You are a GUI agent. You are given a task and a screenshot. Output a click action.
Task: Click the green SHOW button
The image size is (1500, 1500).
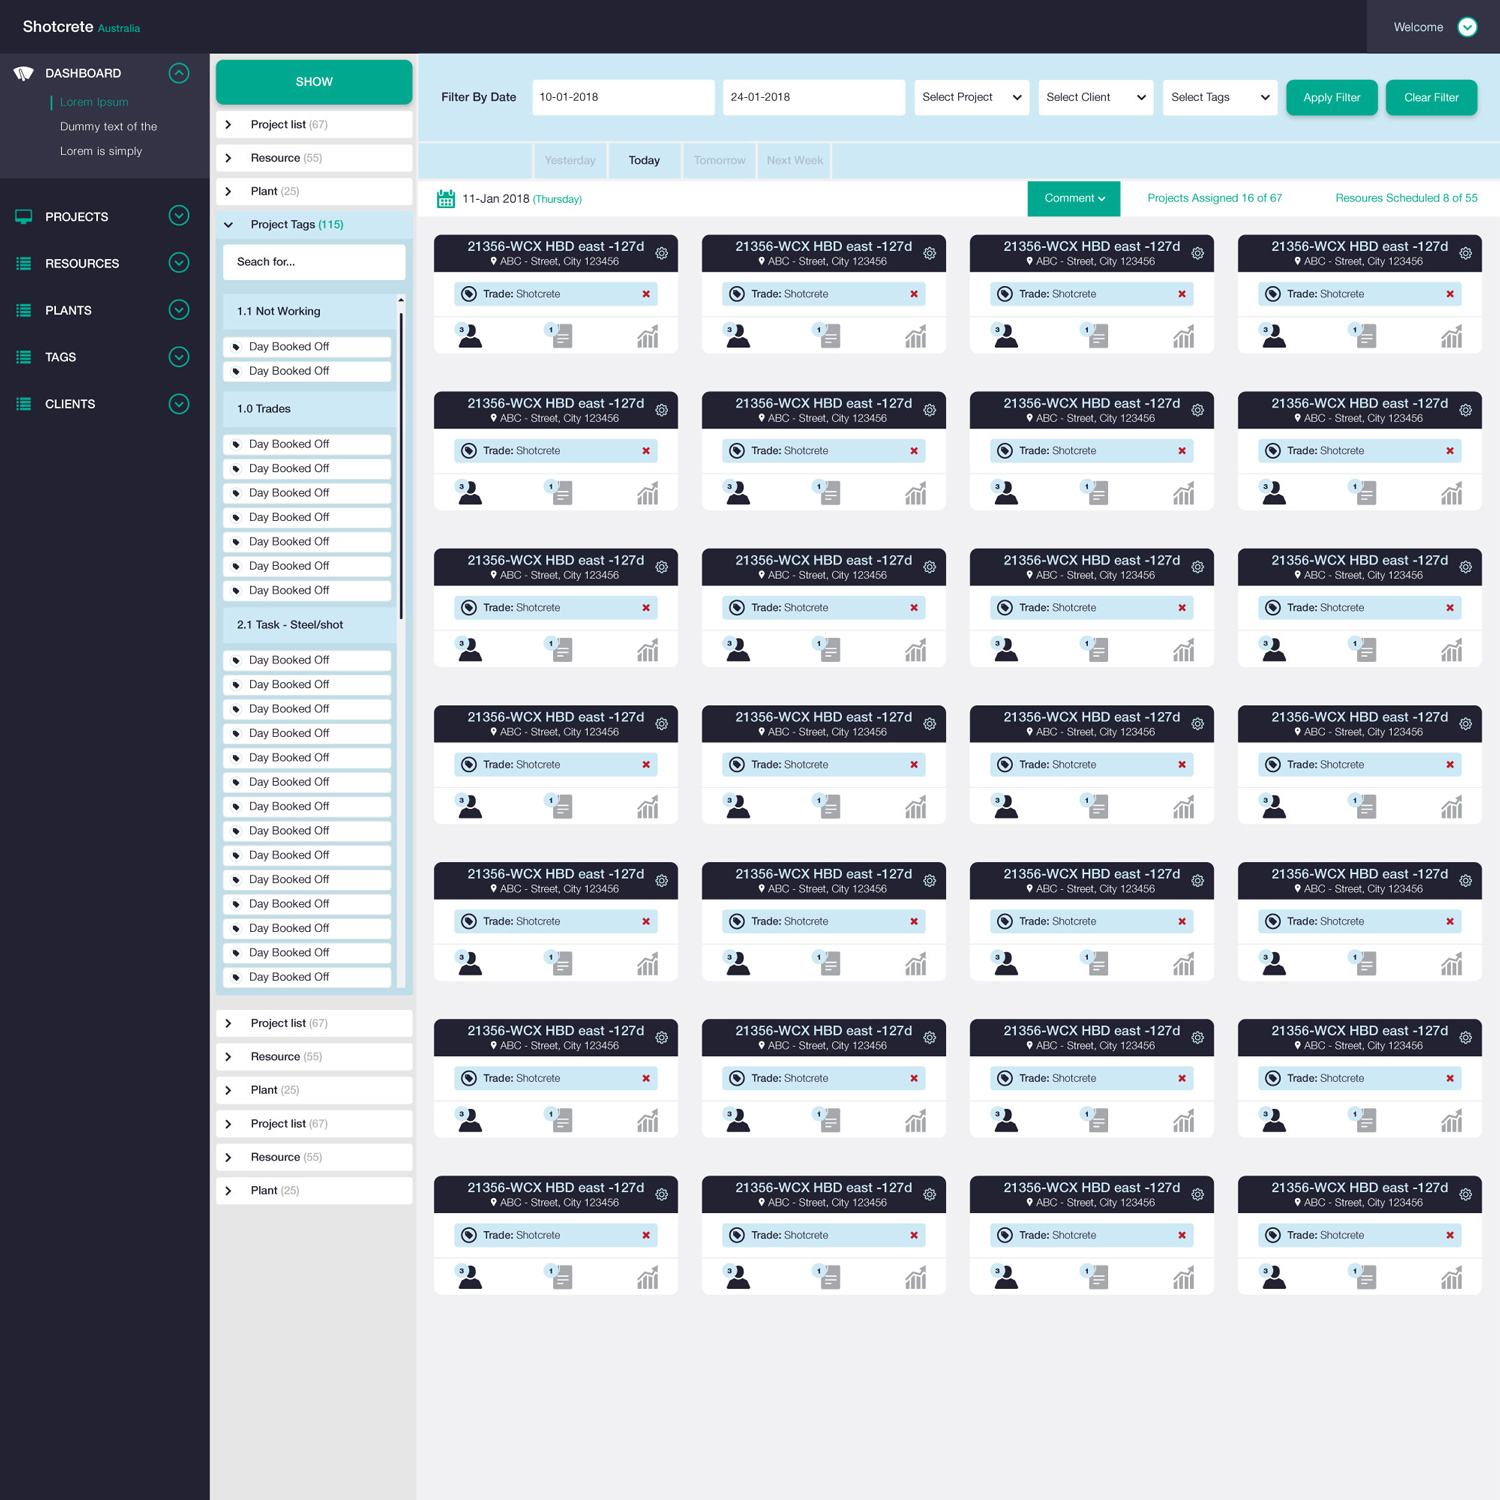pos(314,82)
